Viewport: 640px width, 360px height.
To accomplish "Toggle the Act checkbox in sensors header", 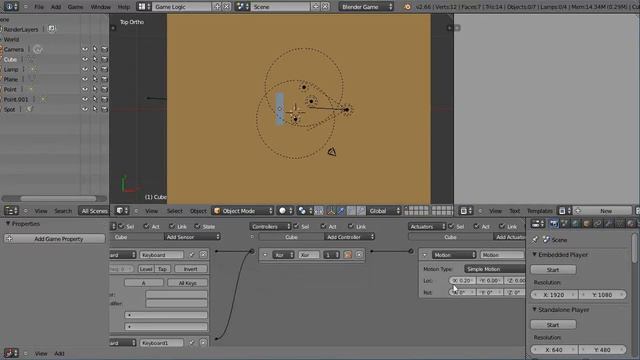I will [146, 226].
